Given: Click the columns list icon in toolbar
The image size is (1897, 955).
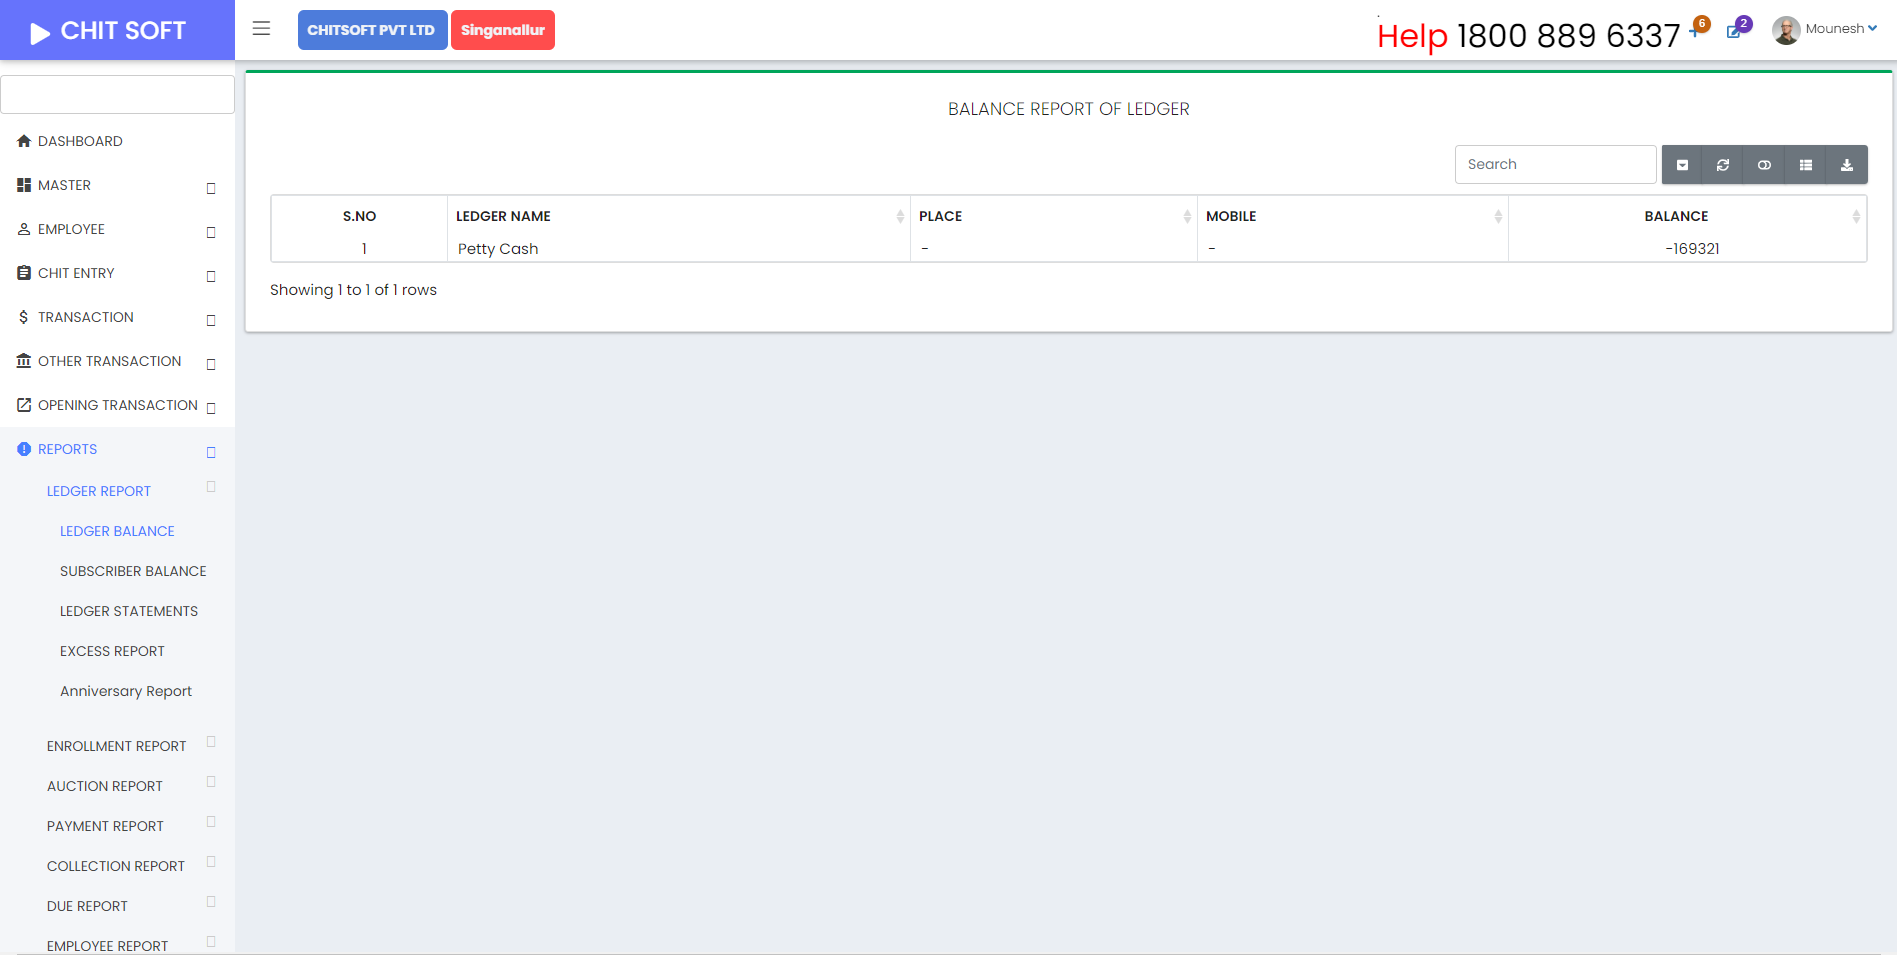Looking at the screenshot, I should pyautogui.click(x=1805, y=165).
